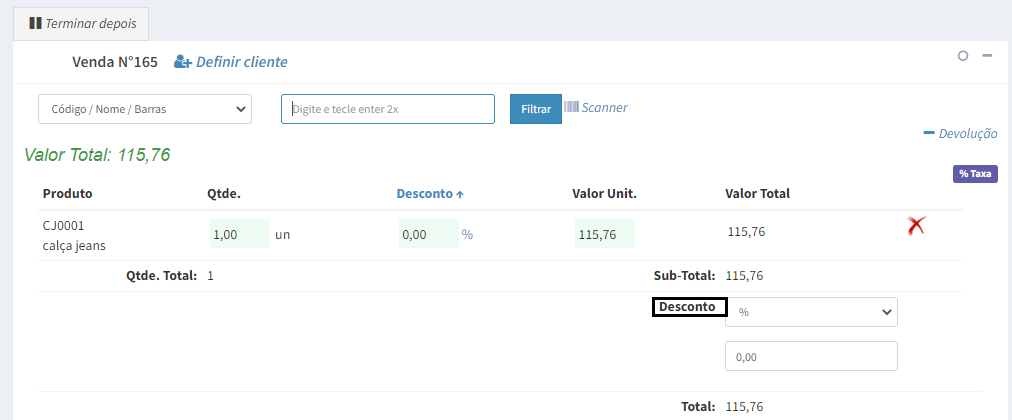Focus the 'Digite e tecle enter 2x' search field
Viewport: 1012px width, 420px height.
388,108
